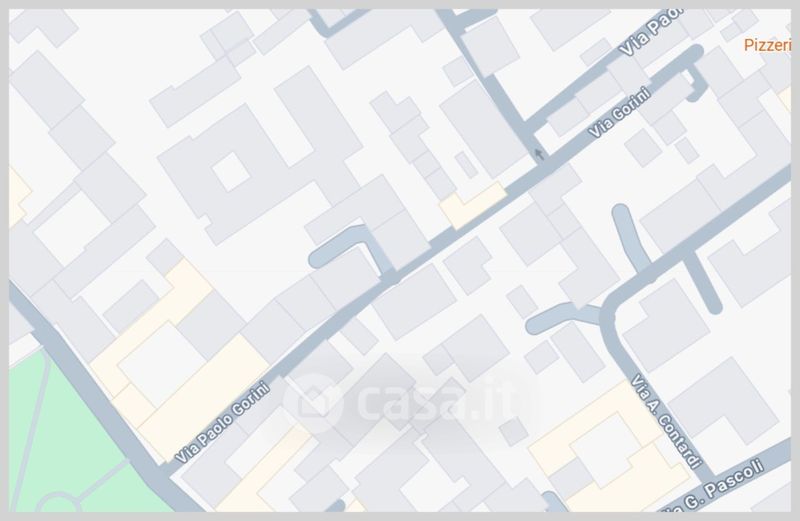Click the Via G. Pascoli street label
The height and width of the screenshot is (521, 800).
(x=714, y=489)
